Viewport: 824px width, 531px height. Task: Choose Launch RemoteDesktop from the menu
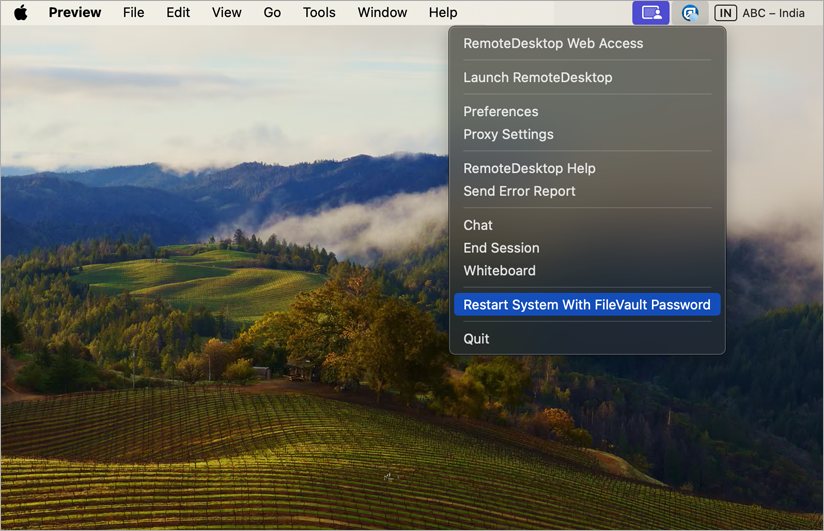click(537, 78)
